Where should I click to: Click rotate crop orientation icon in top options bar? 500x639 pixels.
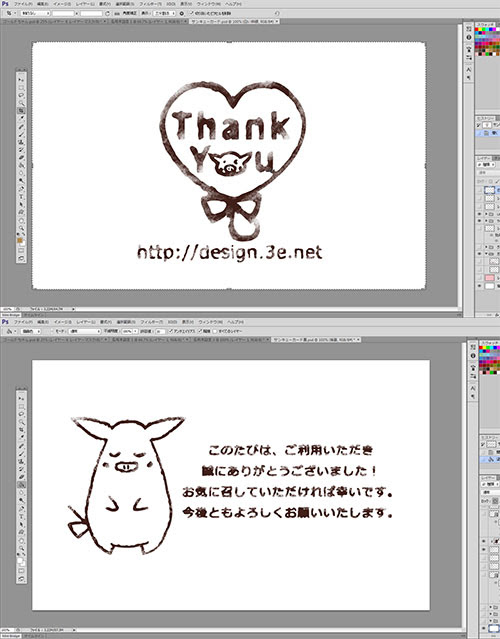point(107,13)
